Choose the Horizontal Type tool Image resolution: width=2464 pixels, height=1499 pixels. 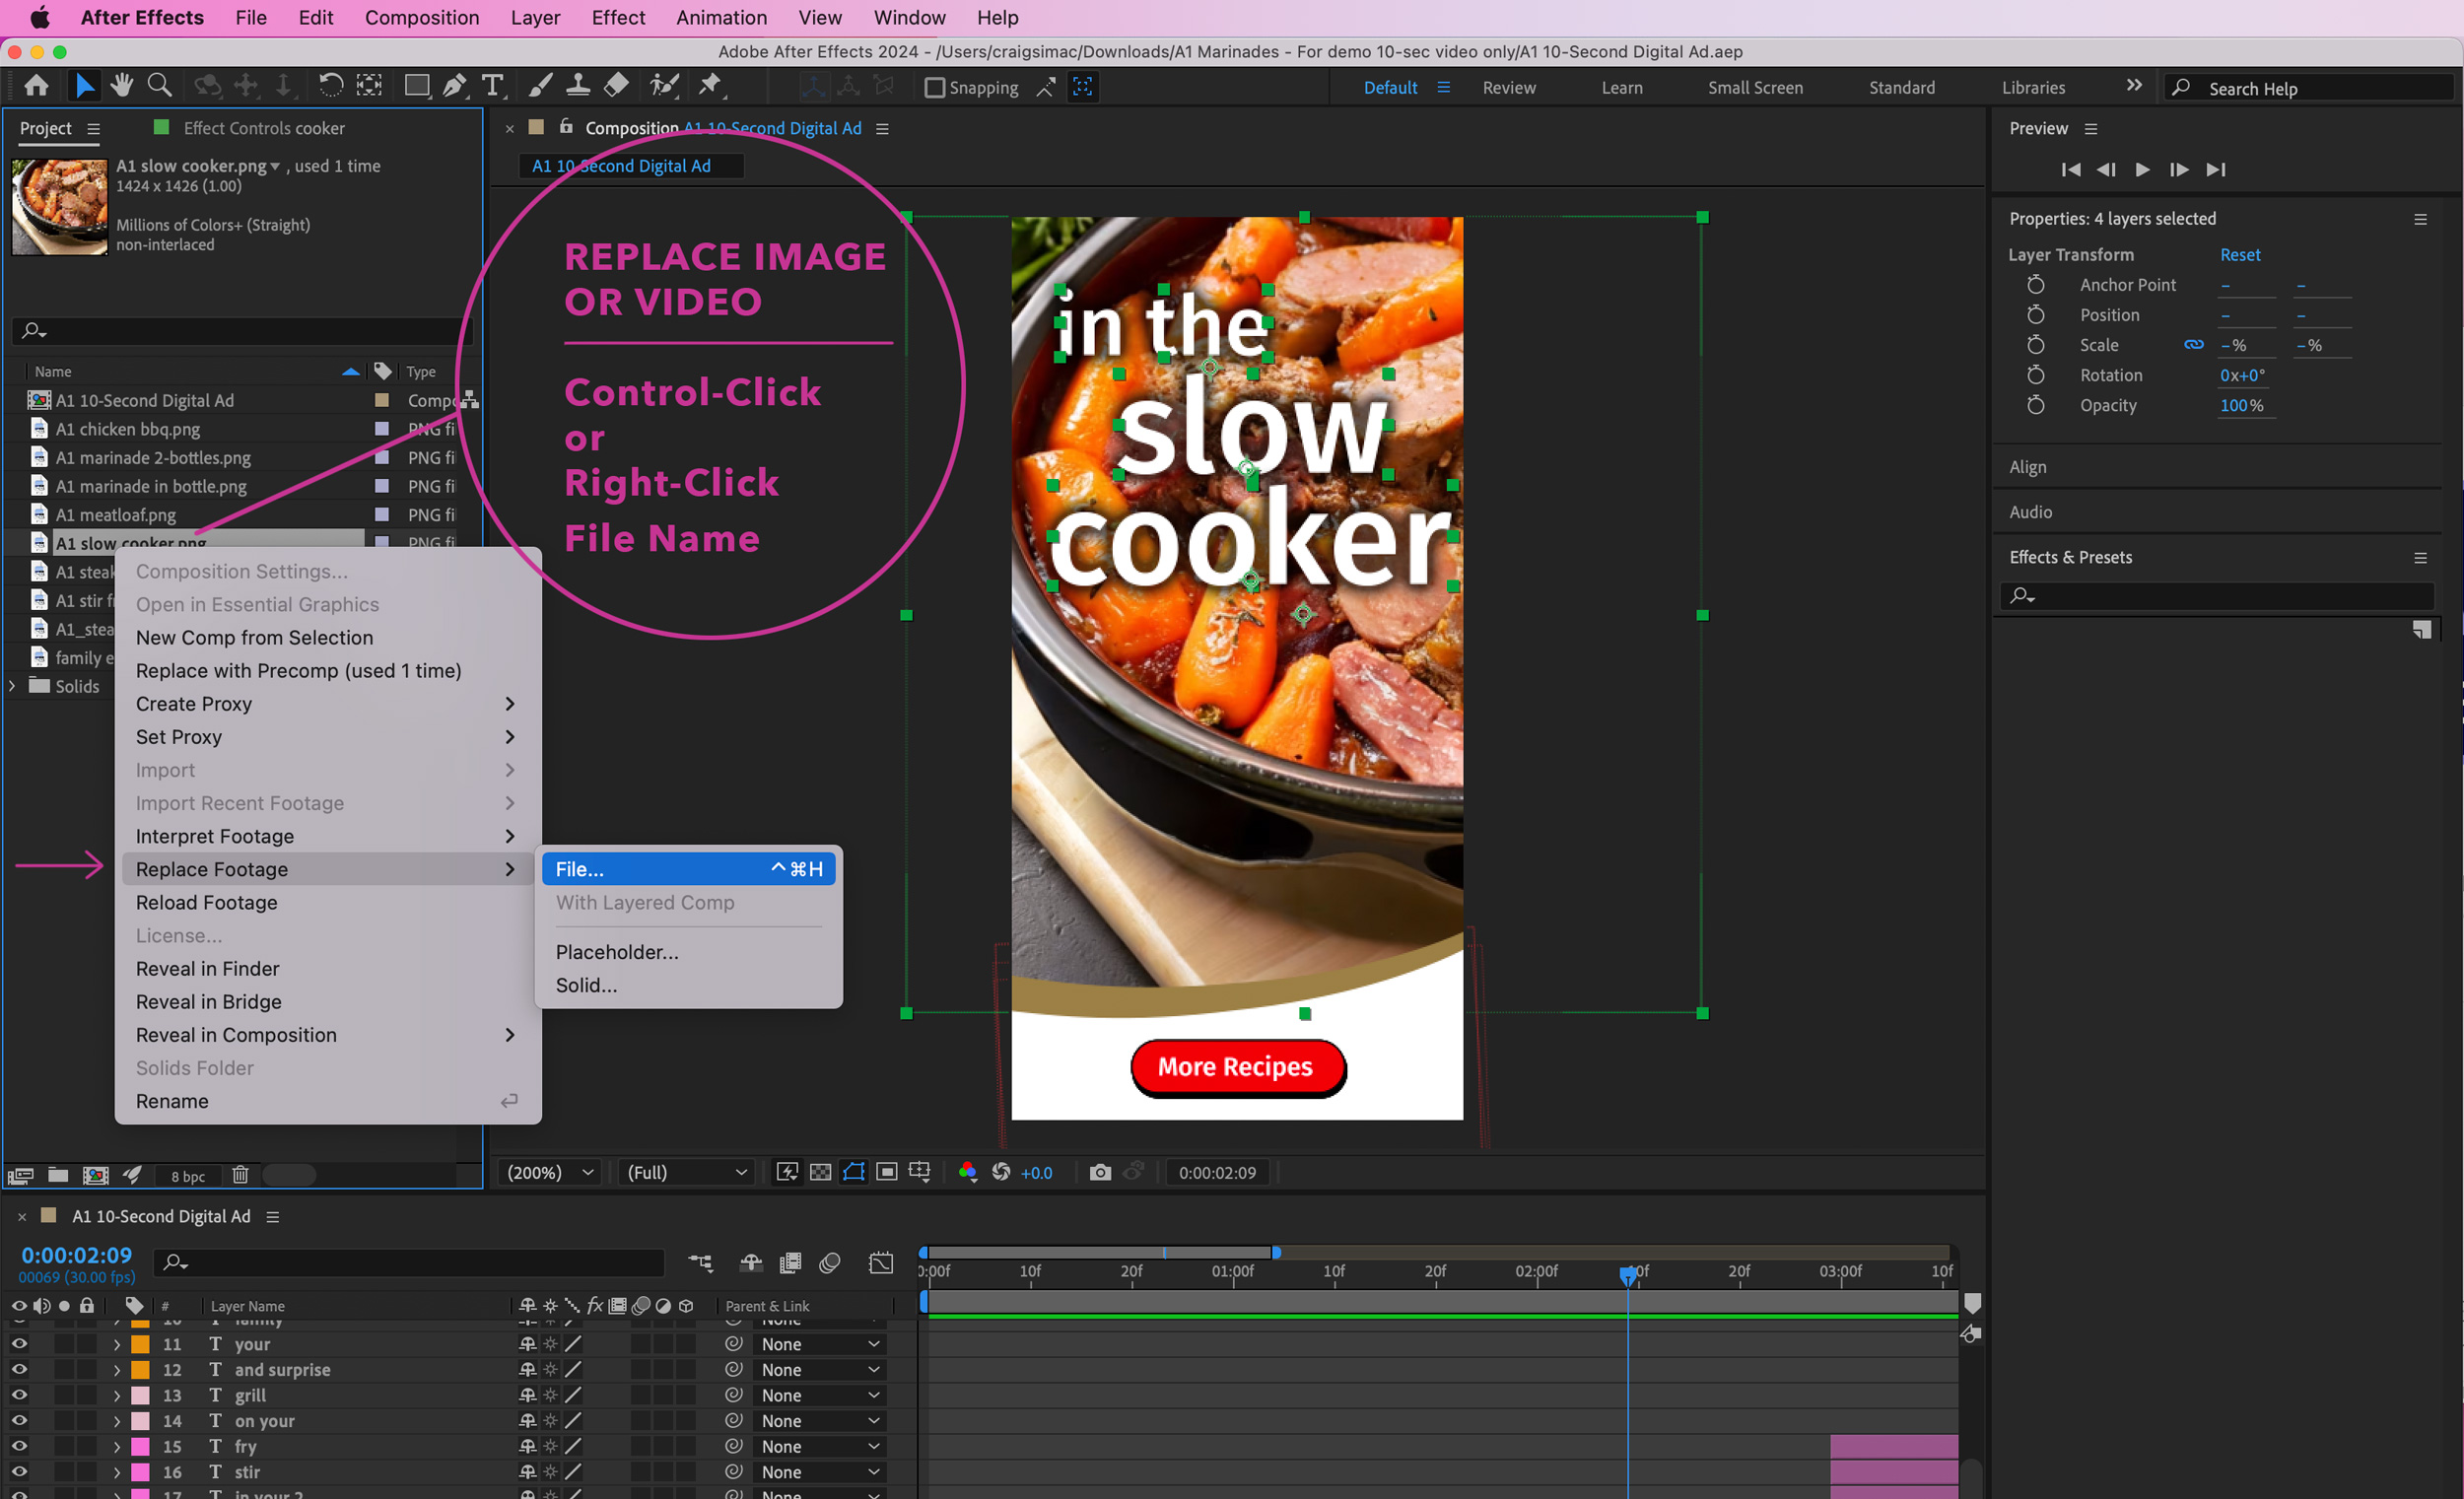[x=493, y=85]
